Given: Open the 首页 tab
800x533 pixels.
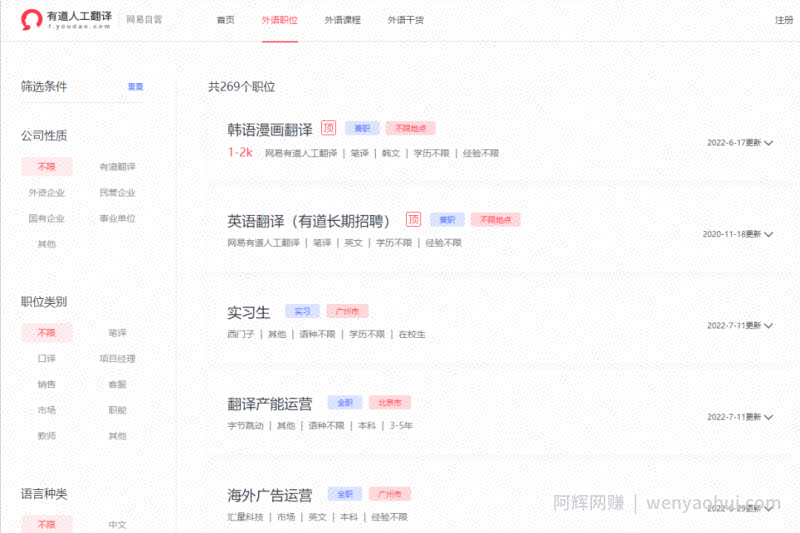Looking at the screenshot, I should pos(226,20).
